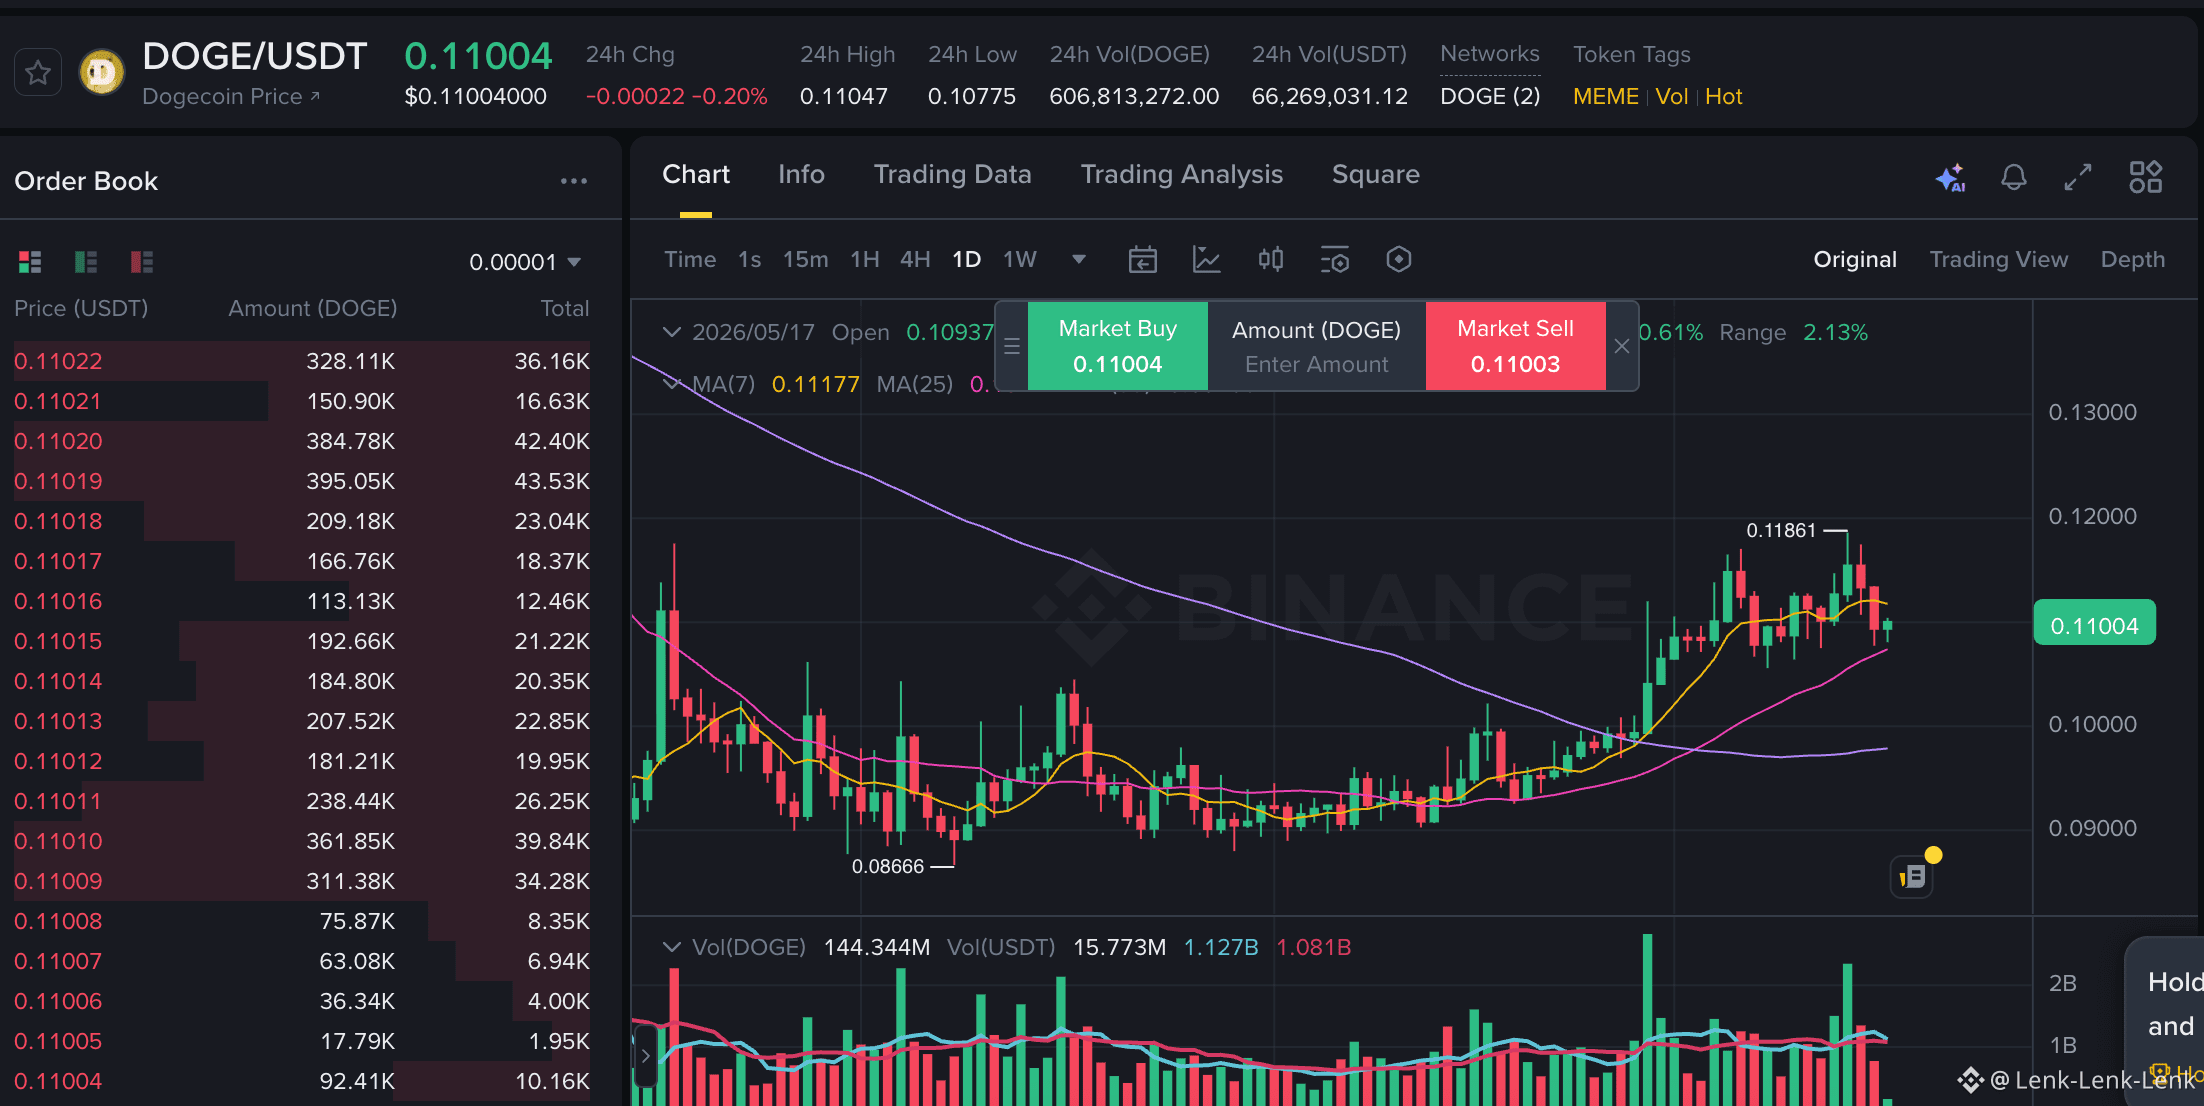The height and width of the screenshot is (1106, 2204).
Task: Open the Order Book more options menu
Action: [x=574, y=181]
